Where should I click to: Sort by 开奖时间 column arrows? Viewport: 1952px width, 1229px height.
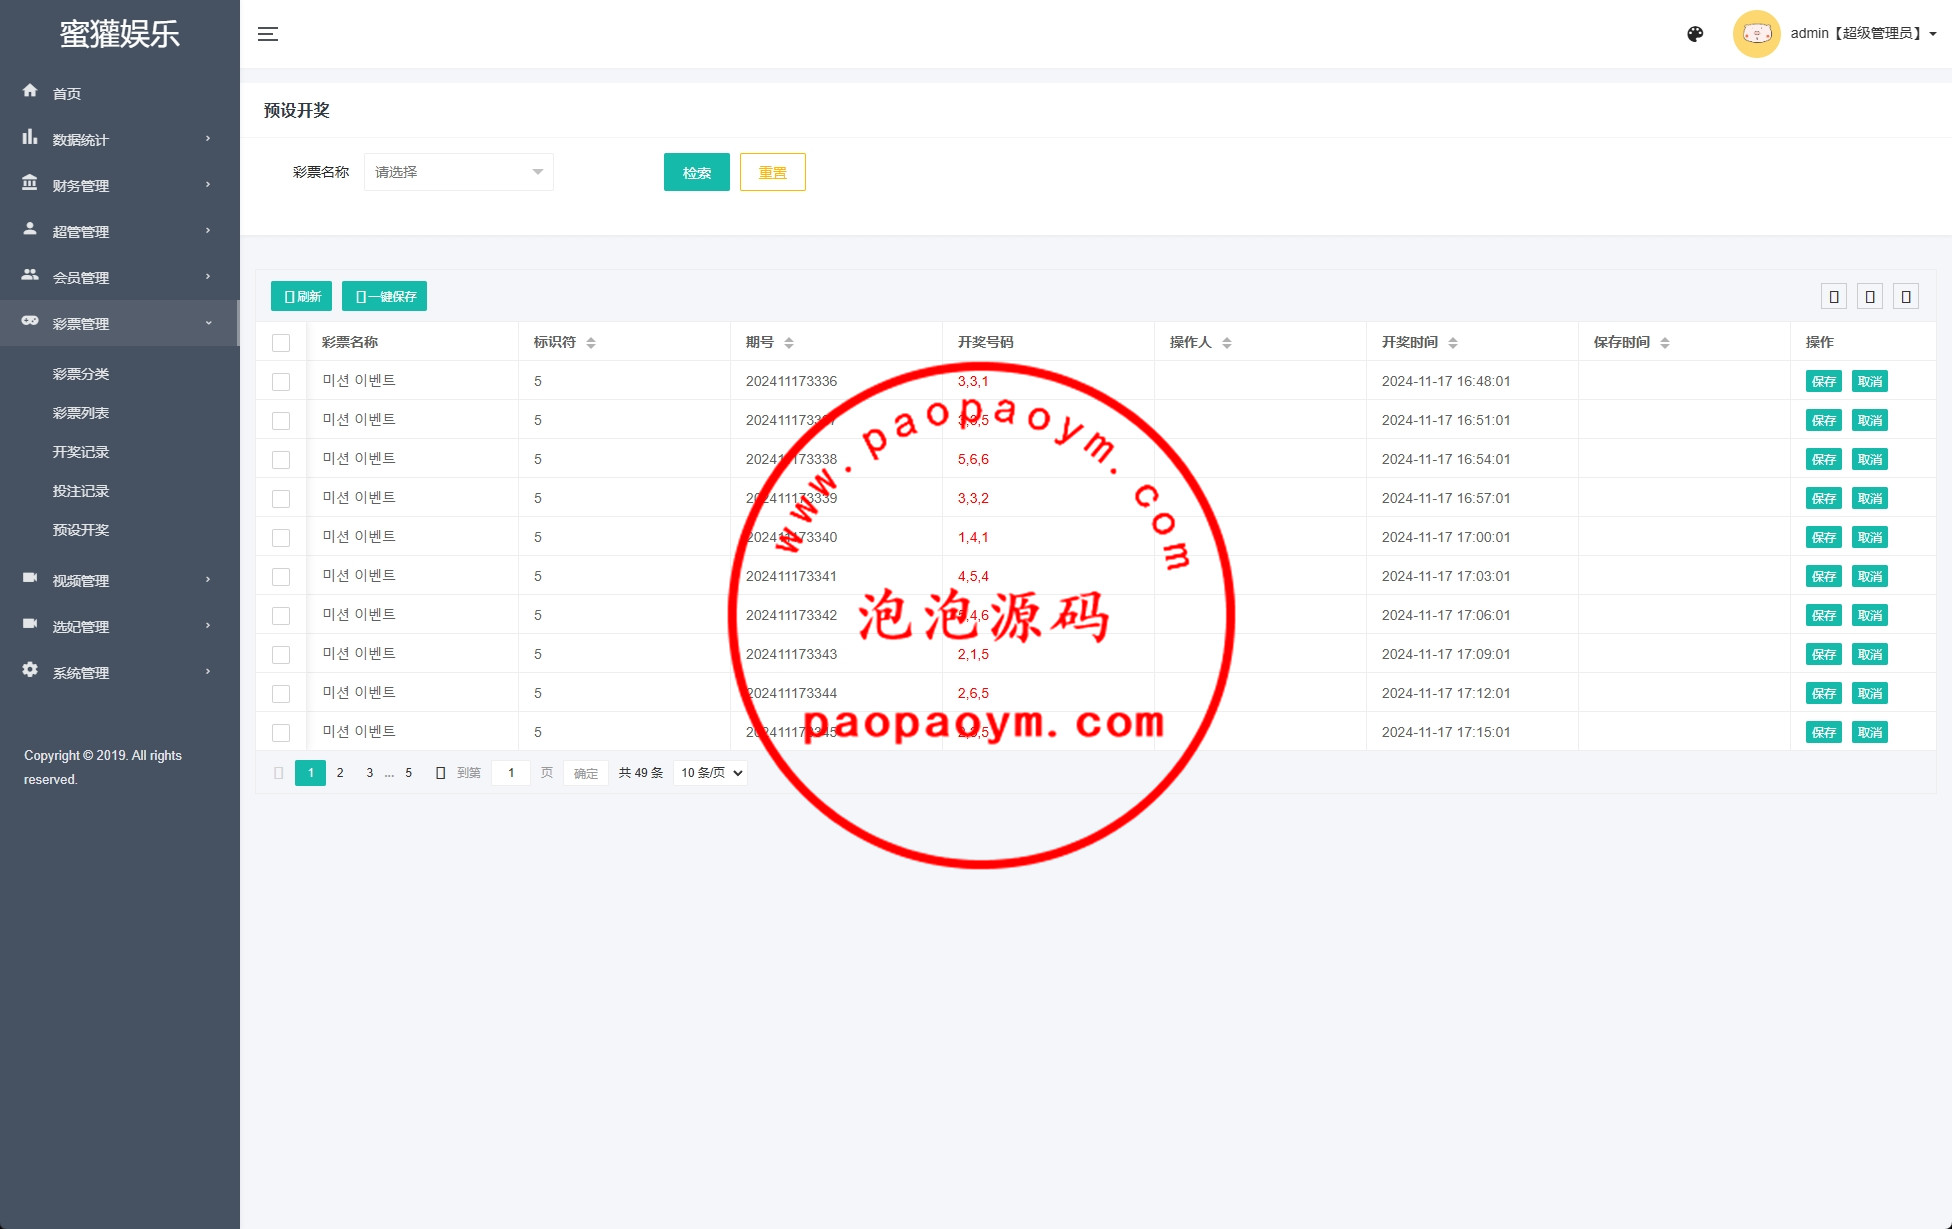(x=1453, y=343)
